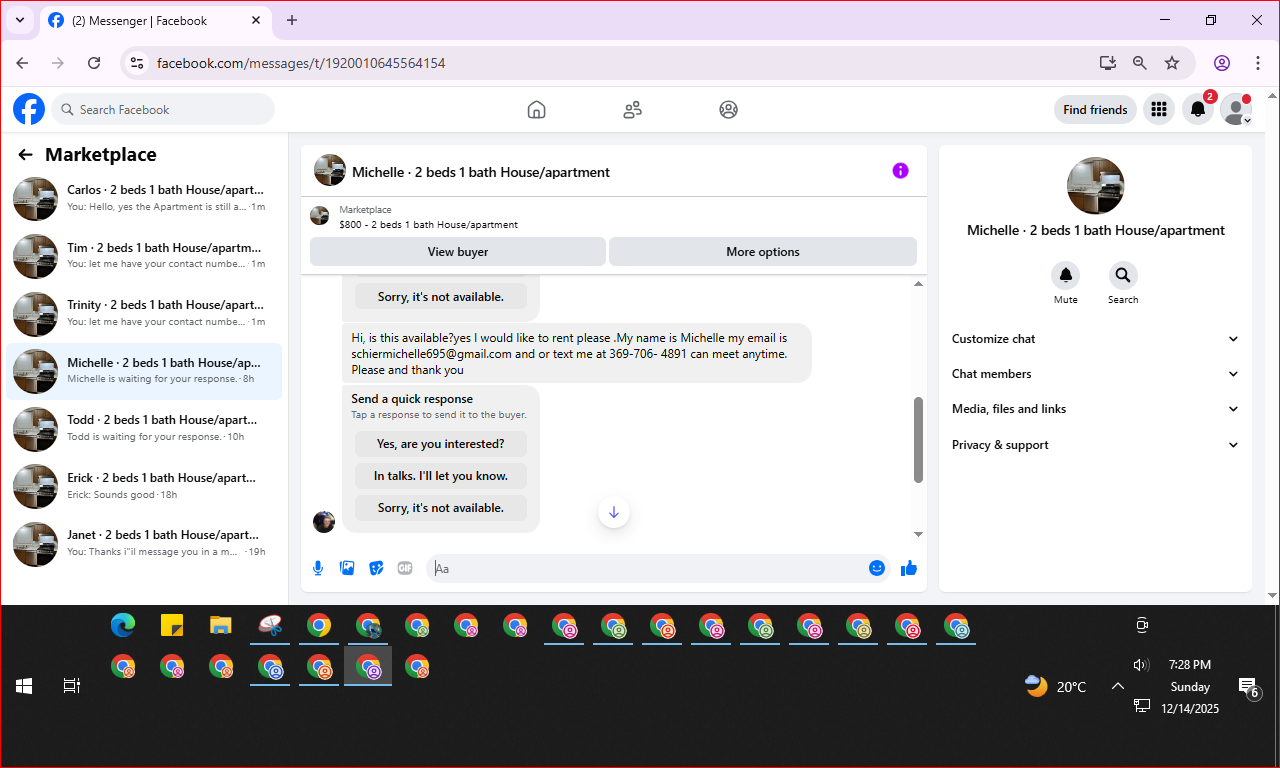Viewport: 1280px width, 768px height.
Task: Select the Messenger | Facebook browser tab
Action: pyautogui.click(x=155, y=20)
